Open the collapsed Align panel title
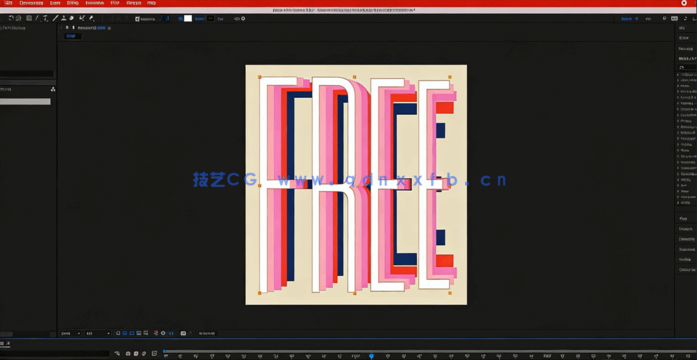697x360 pixels. pyautogui.click(x=683, y=219)
